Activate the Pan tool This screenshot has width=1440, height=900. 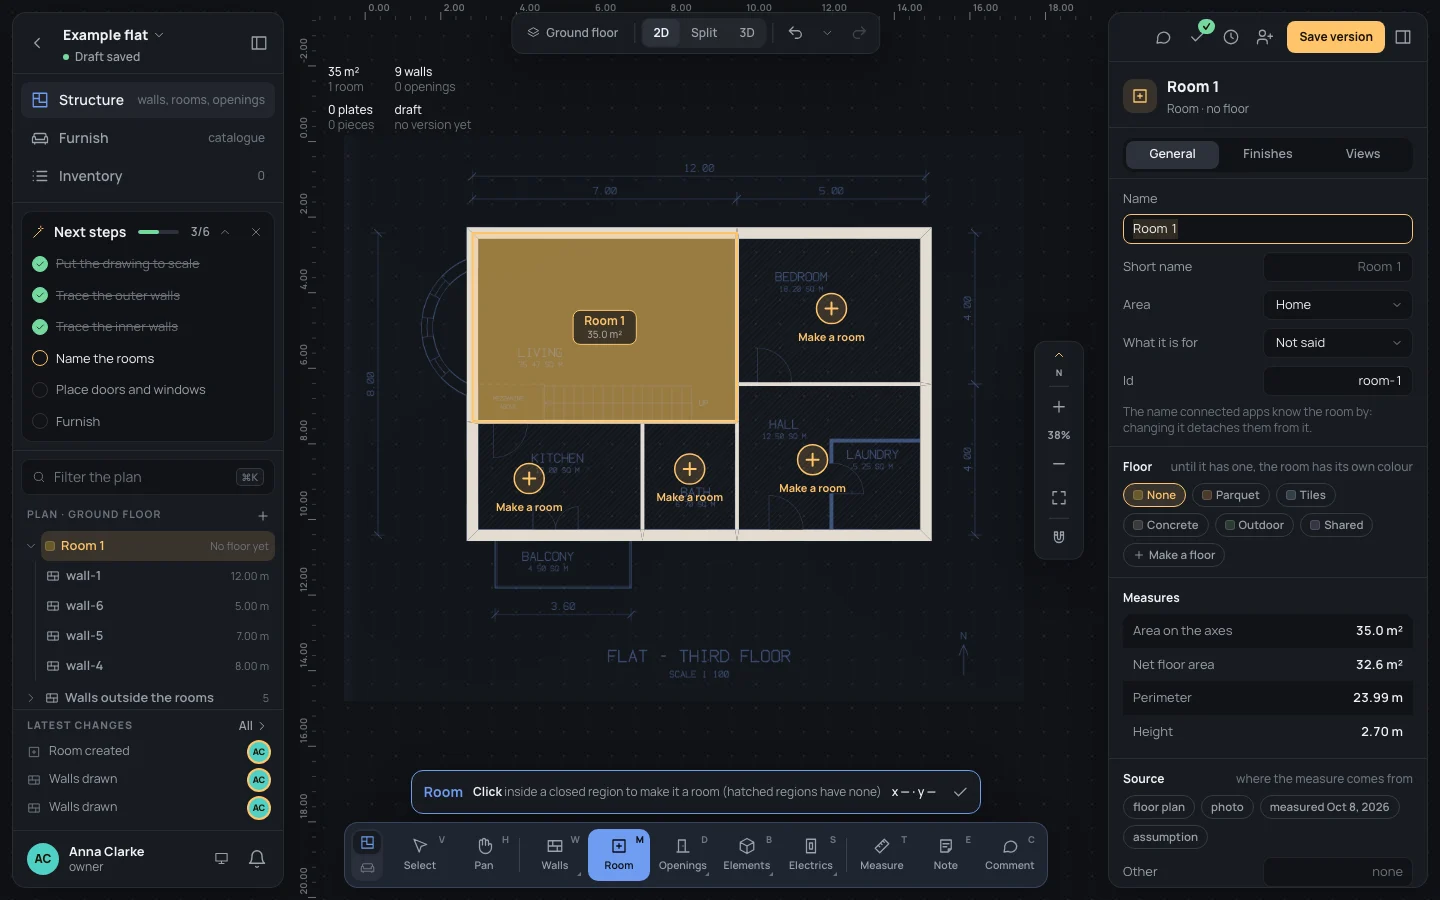point(484,855)
